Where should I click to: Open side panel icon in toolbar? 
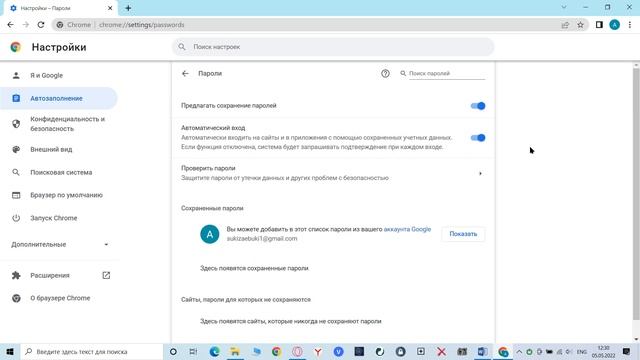[599, 25]
